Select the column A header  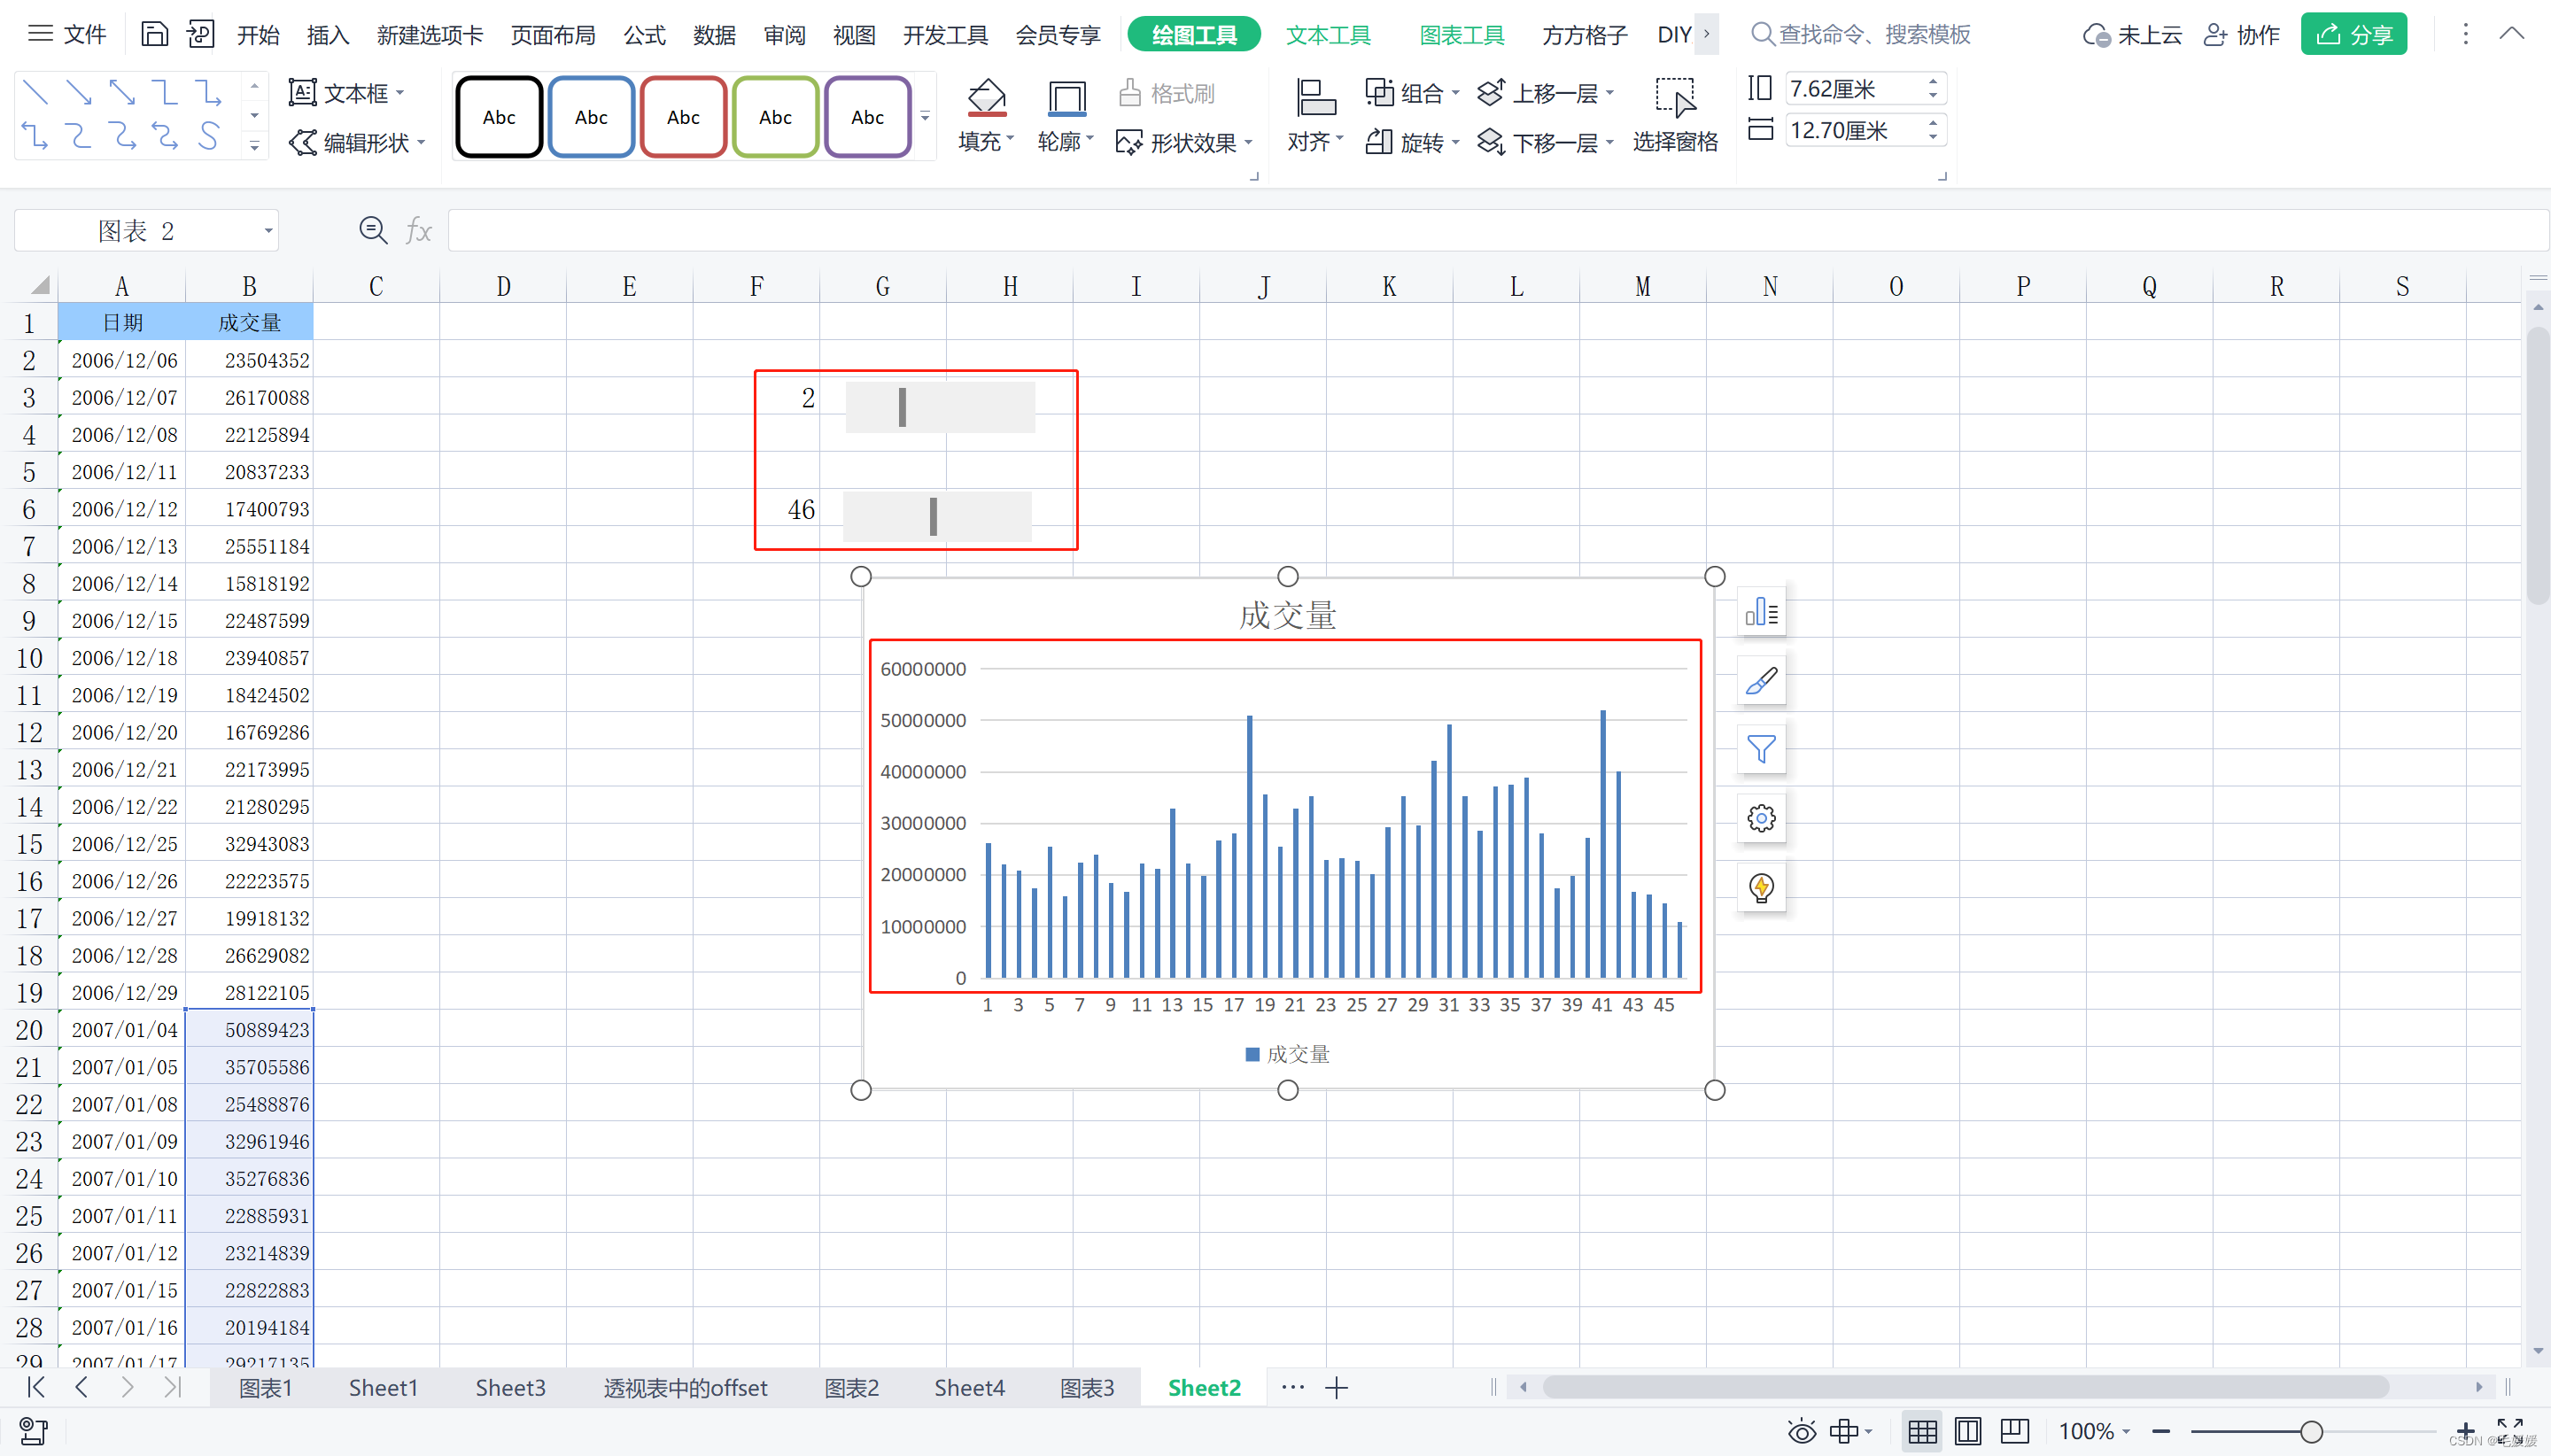click(x=122, y=286)
